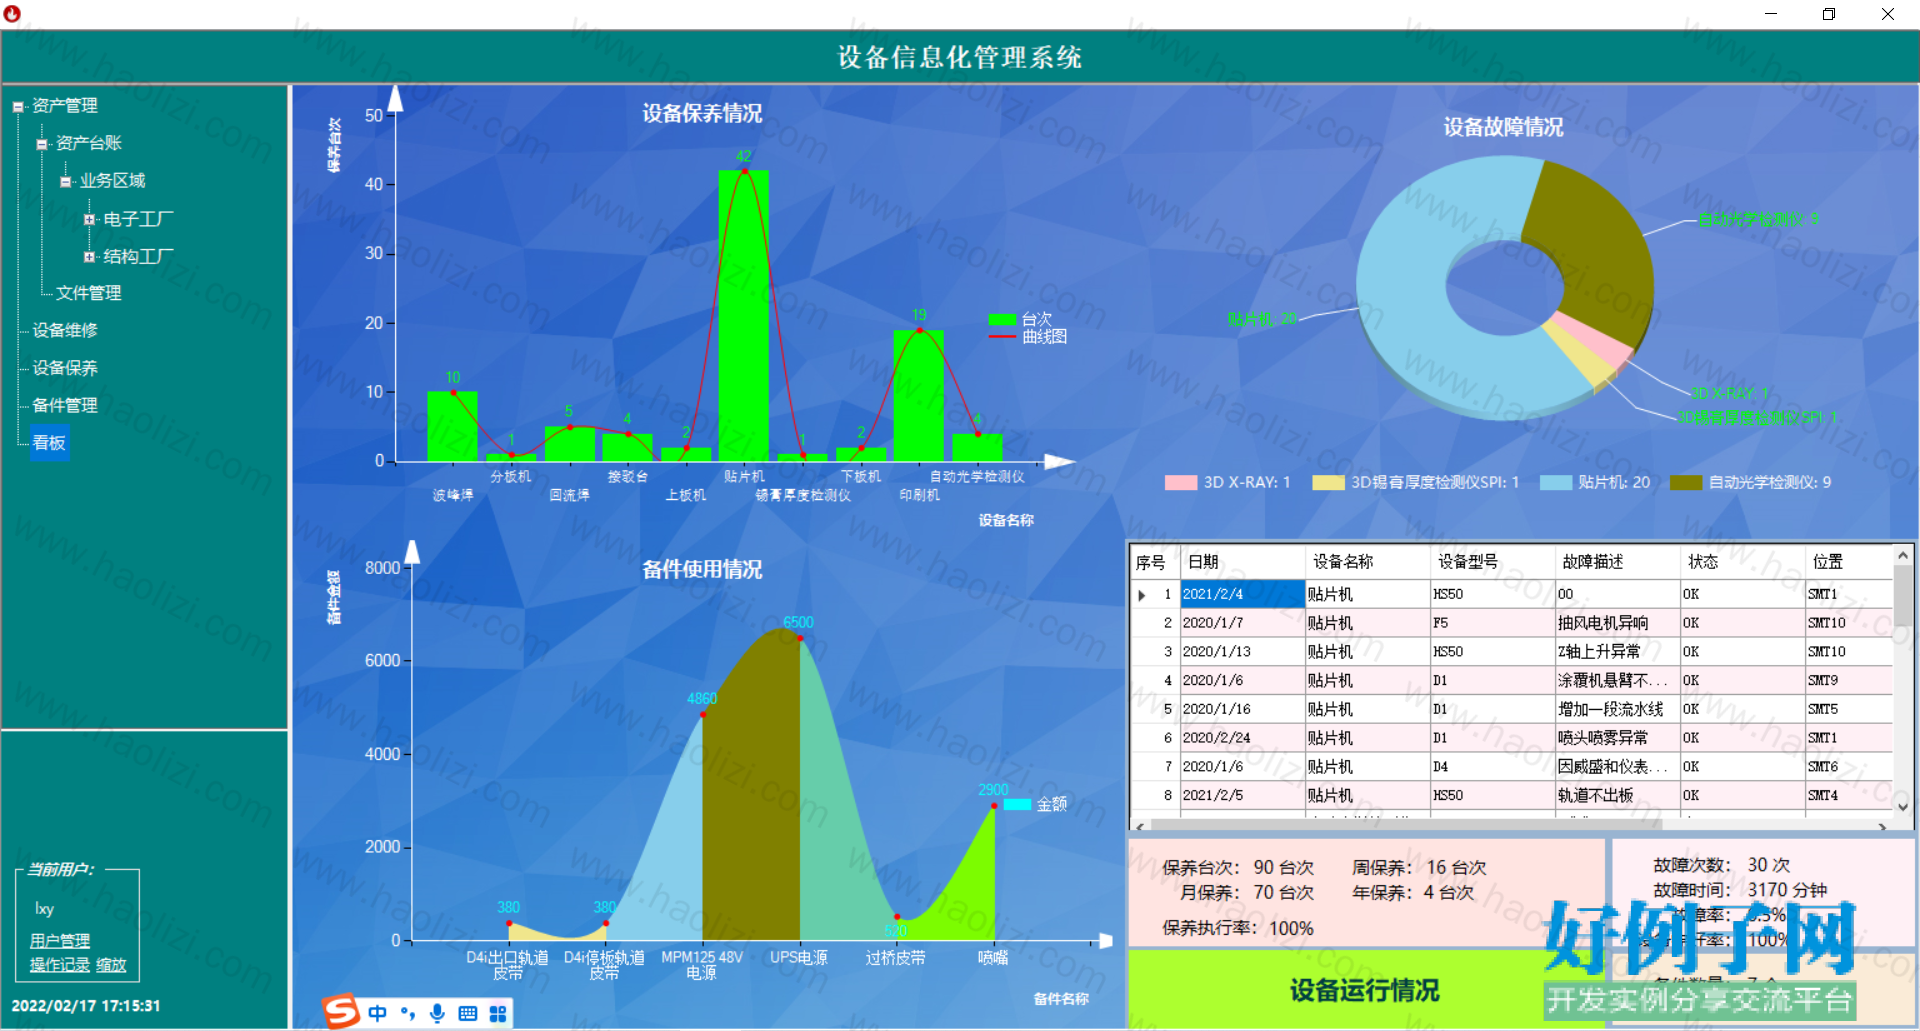Toggle the punctuation mode icon
The image size is (1920, 1031).
pos(408,1013)
